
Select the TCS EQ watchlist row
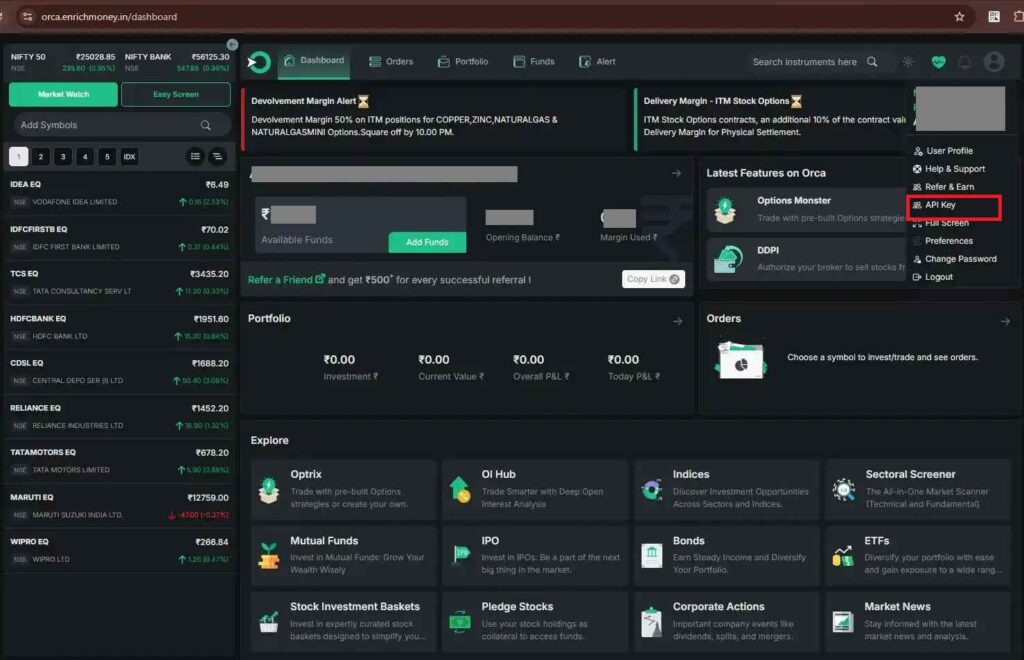(x=119, y=282)
